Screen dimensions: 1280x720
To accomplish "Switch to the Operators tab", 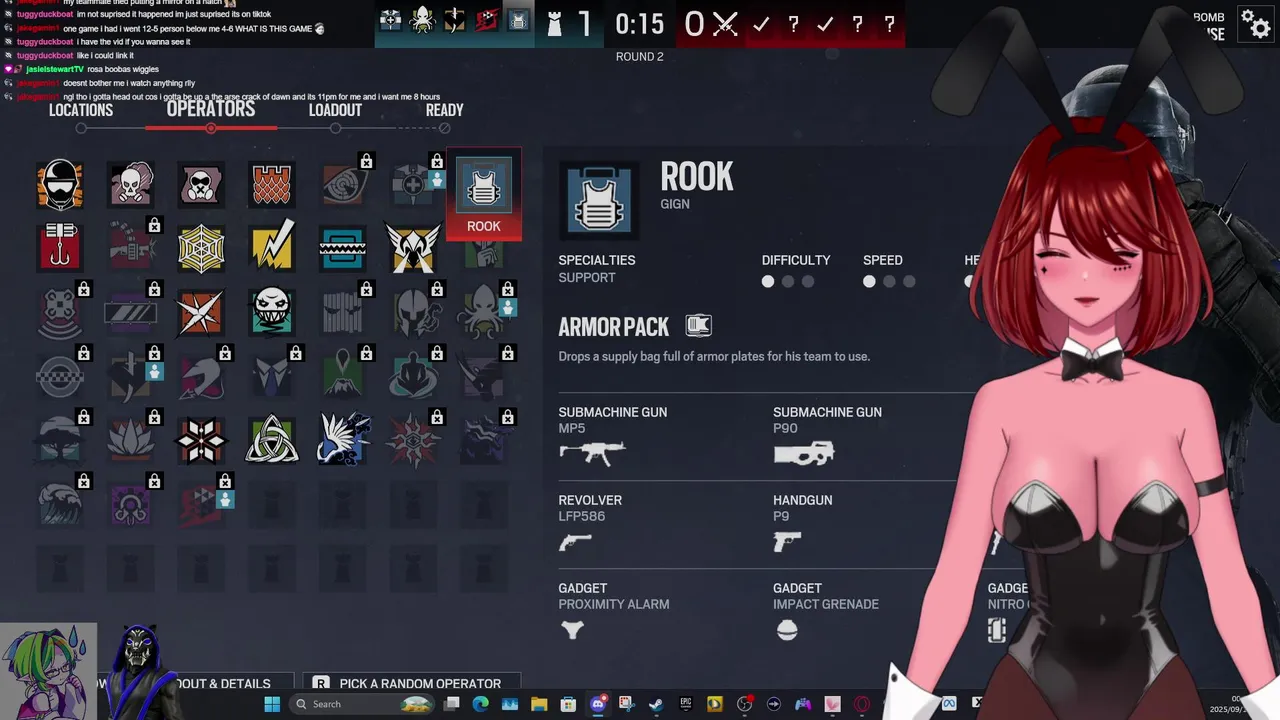I will click(x=211, y=109).
